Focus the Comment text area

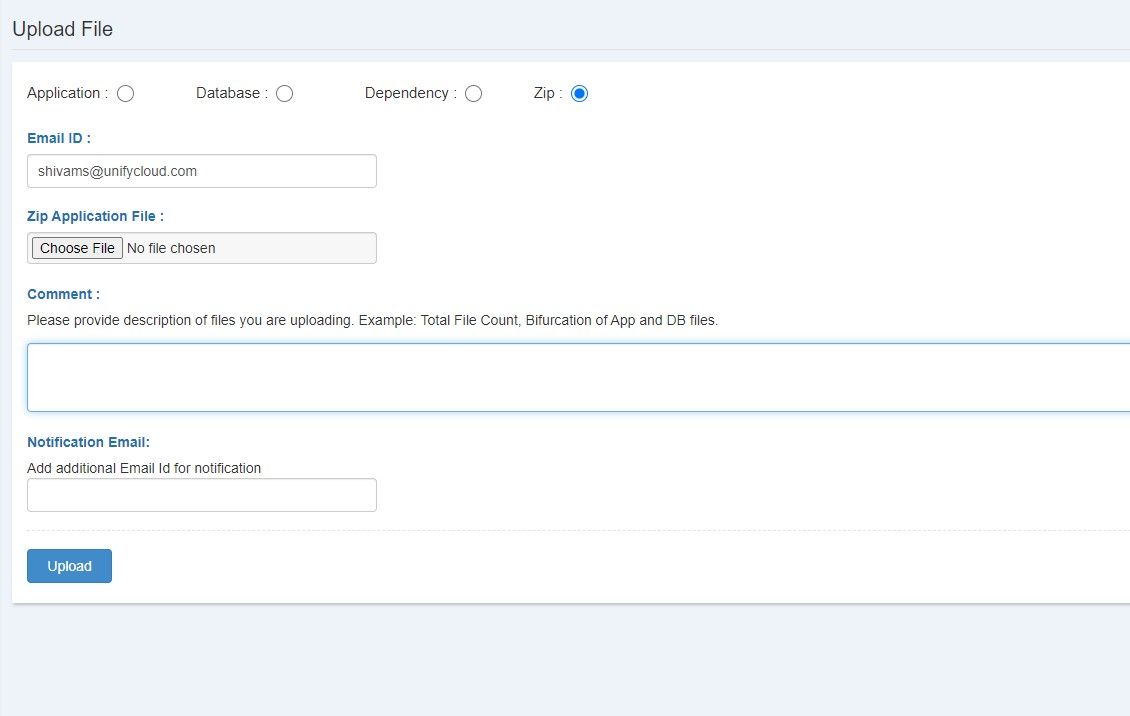click(579, 377)
